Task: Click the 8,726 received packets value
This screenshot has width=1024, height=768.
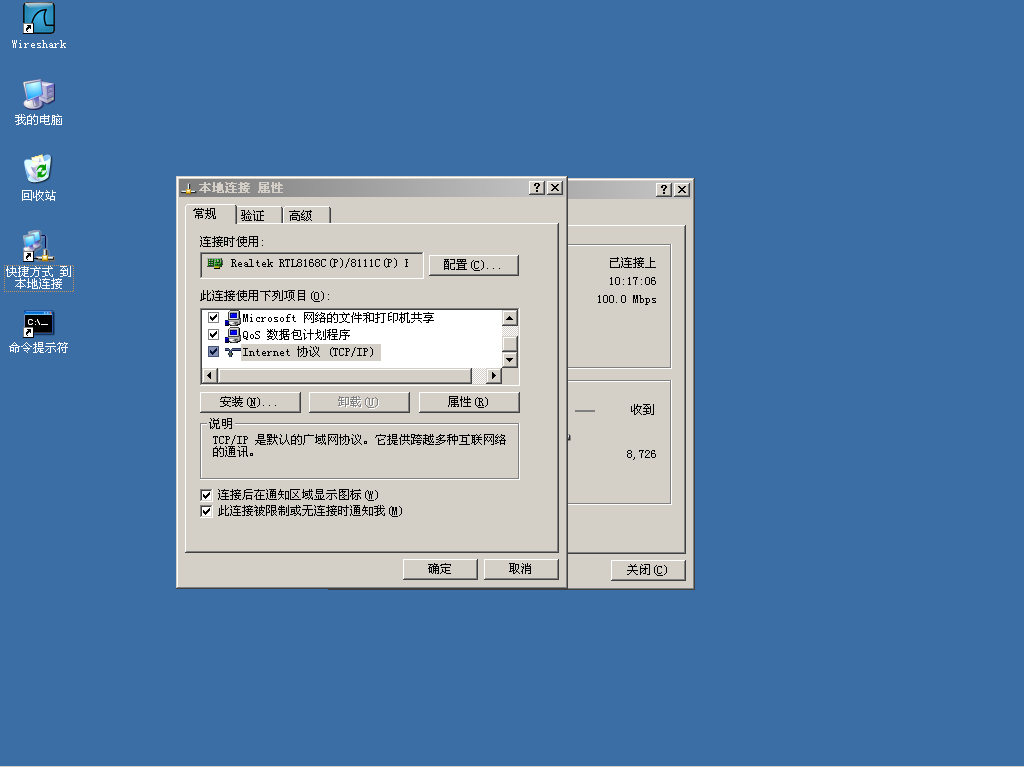Action: 641,455
